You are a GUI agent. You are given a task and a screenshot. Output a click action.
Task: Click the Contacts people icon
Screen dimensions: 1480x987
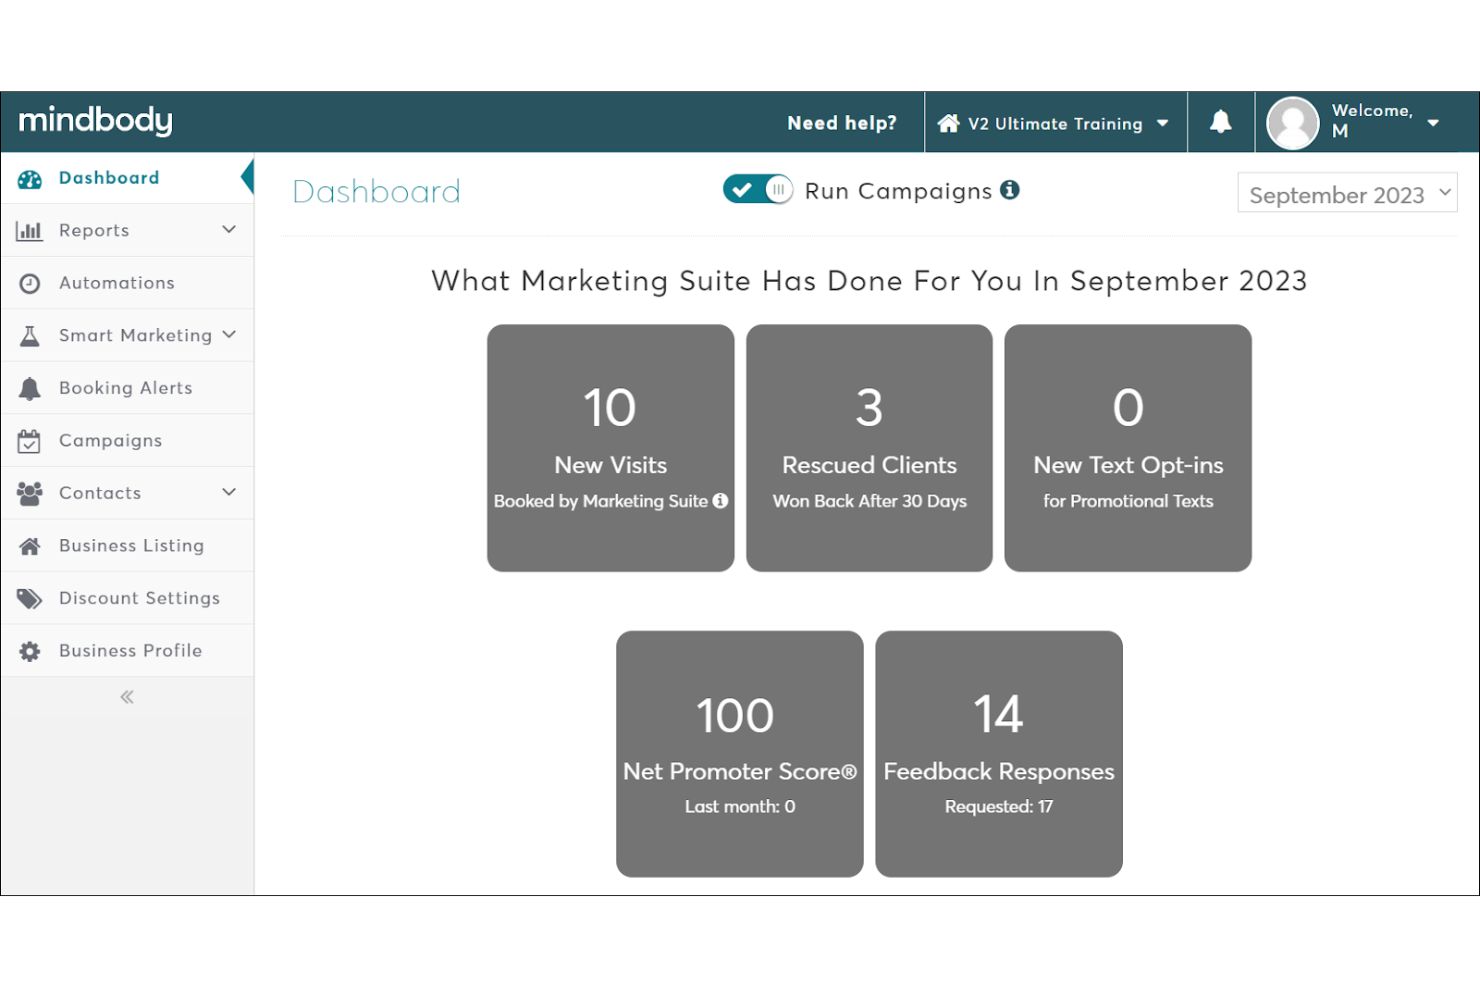tap(30, 493)
